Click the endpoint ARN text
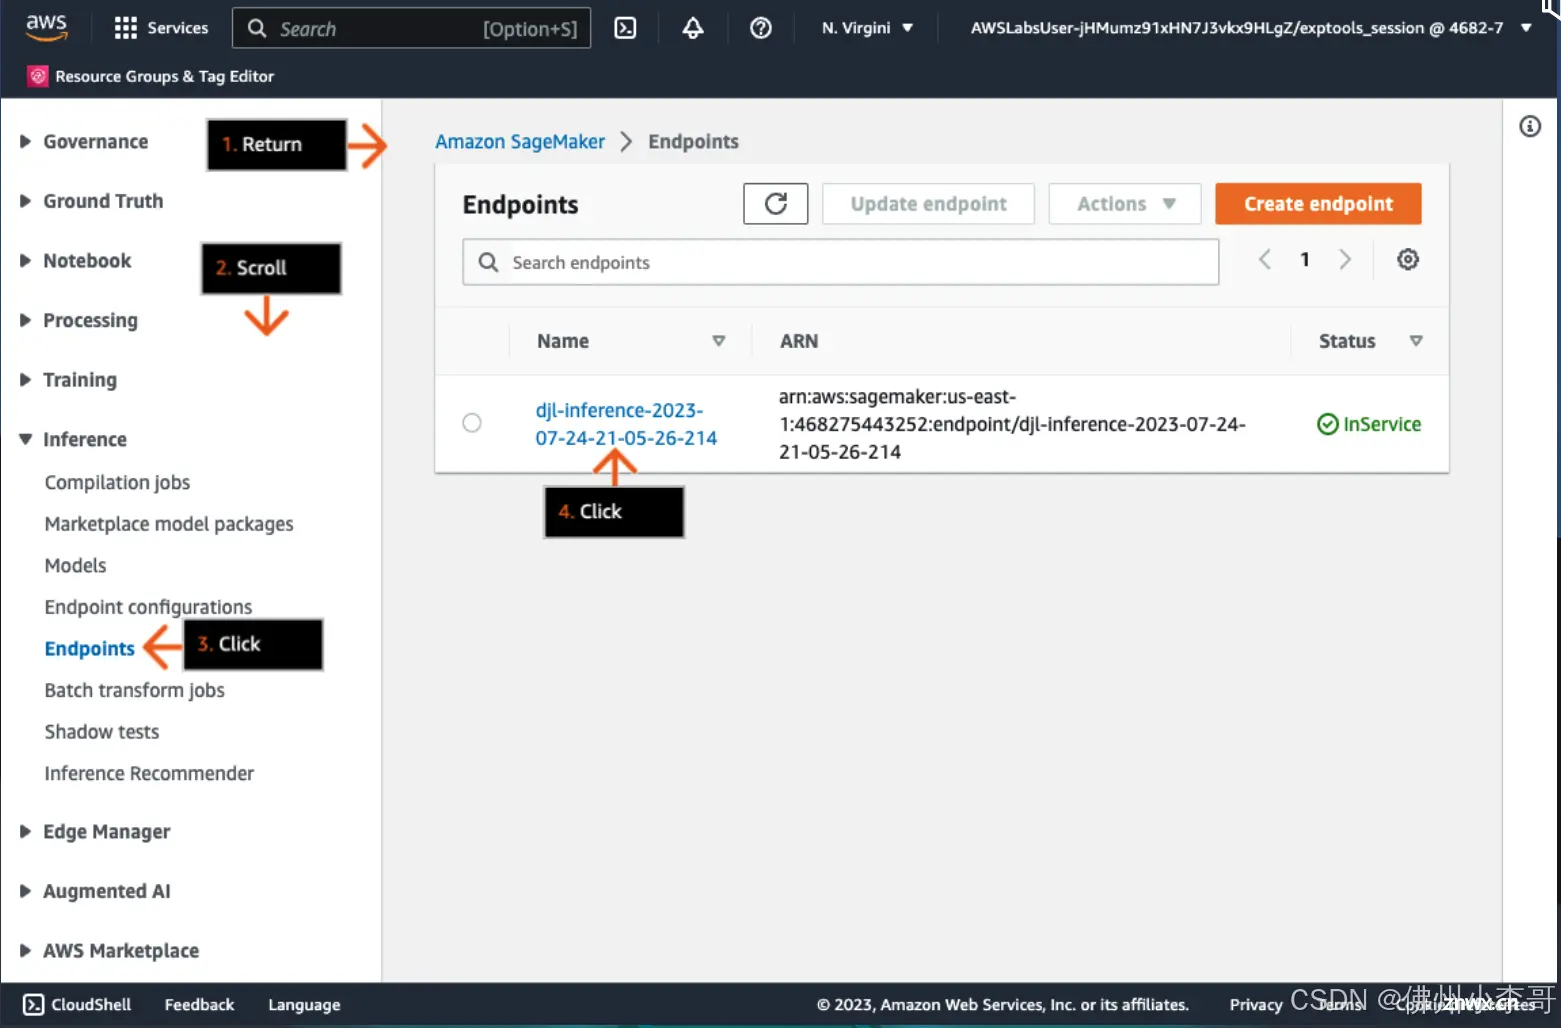The width and height of the screenshot is (1561, 1028). click(1012, 424)
